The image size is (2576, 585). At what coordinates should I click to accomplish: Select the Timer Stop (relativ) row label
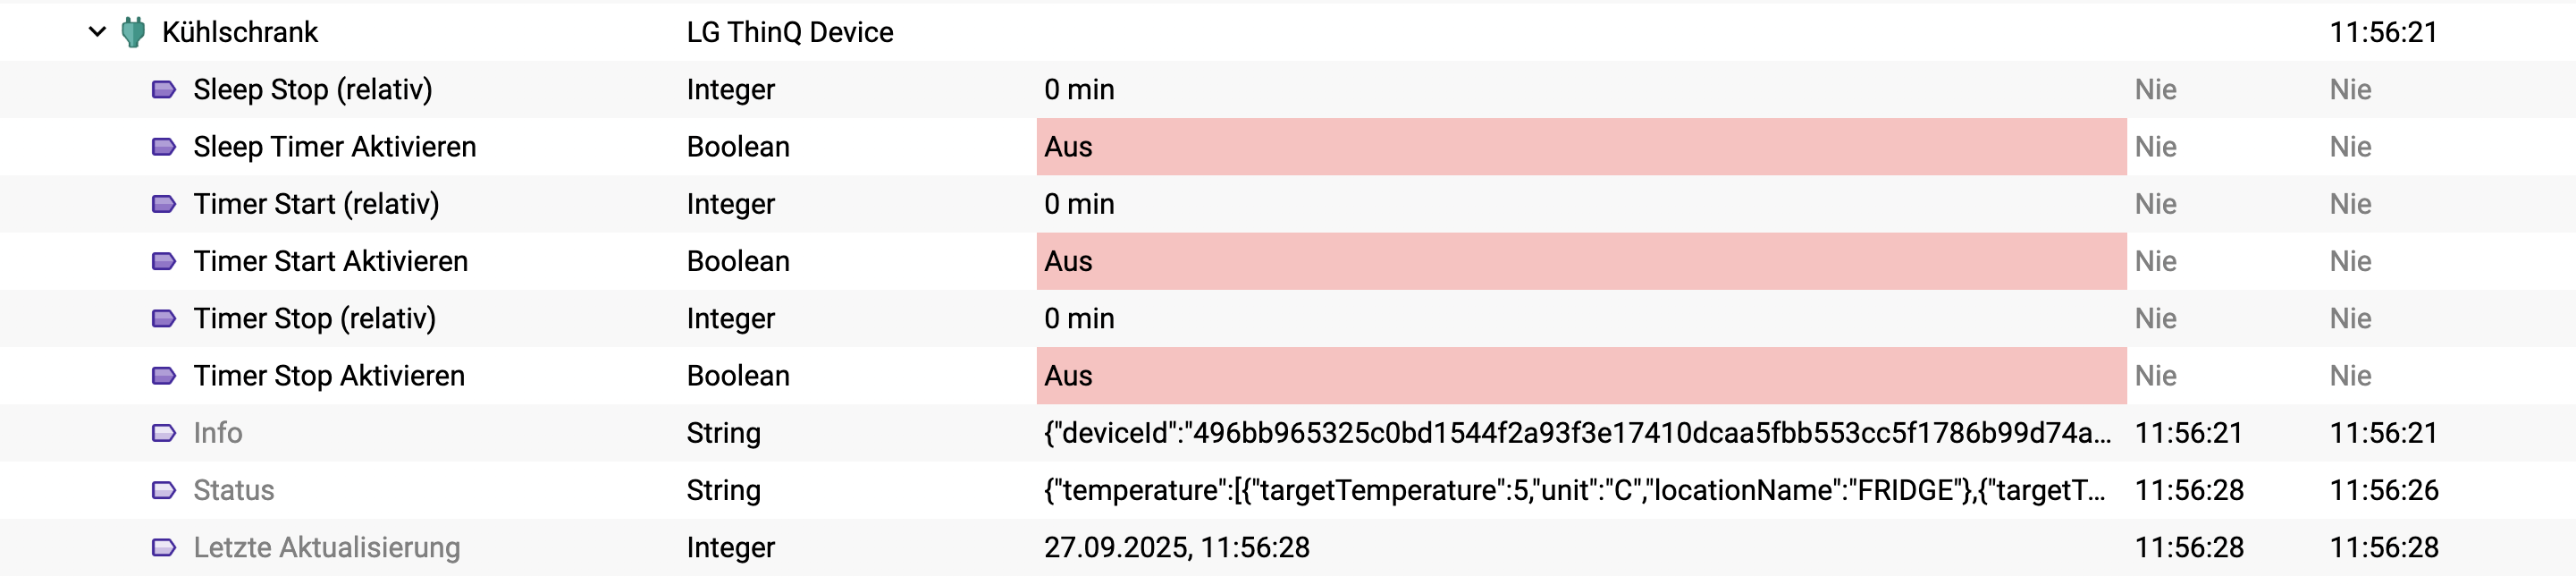[314, 318]
